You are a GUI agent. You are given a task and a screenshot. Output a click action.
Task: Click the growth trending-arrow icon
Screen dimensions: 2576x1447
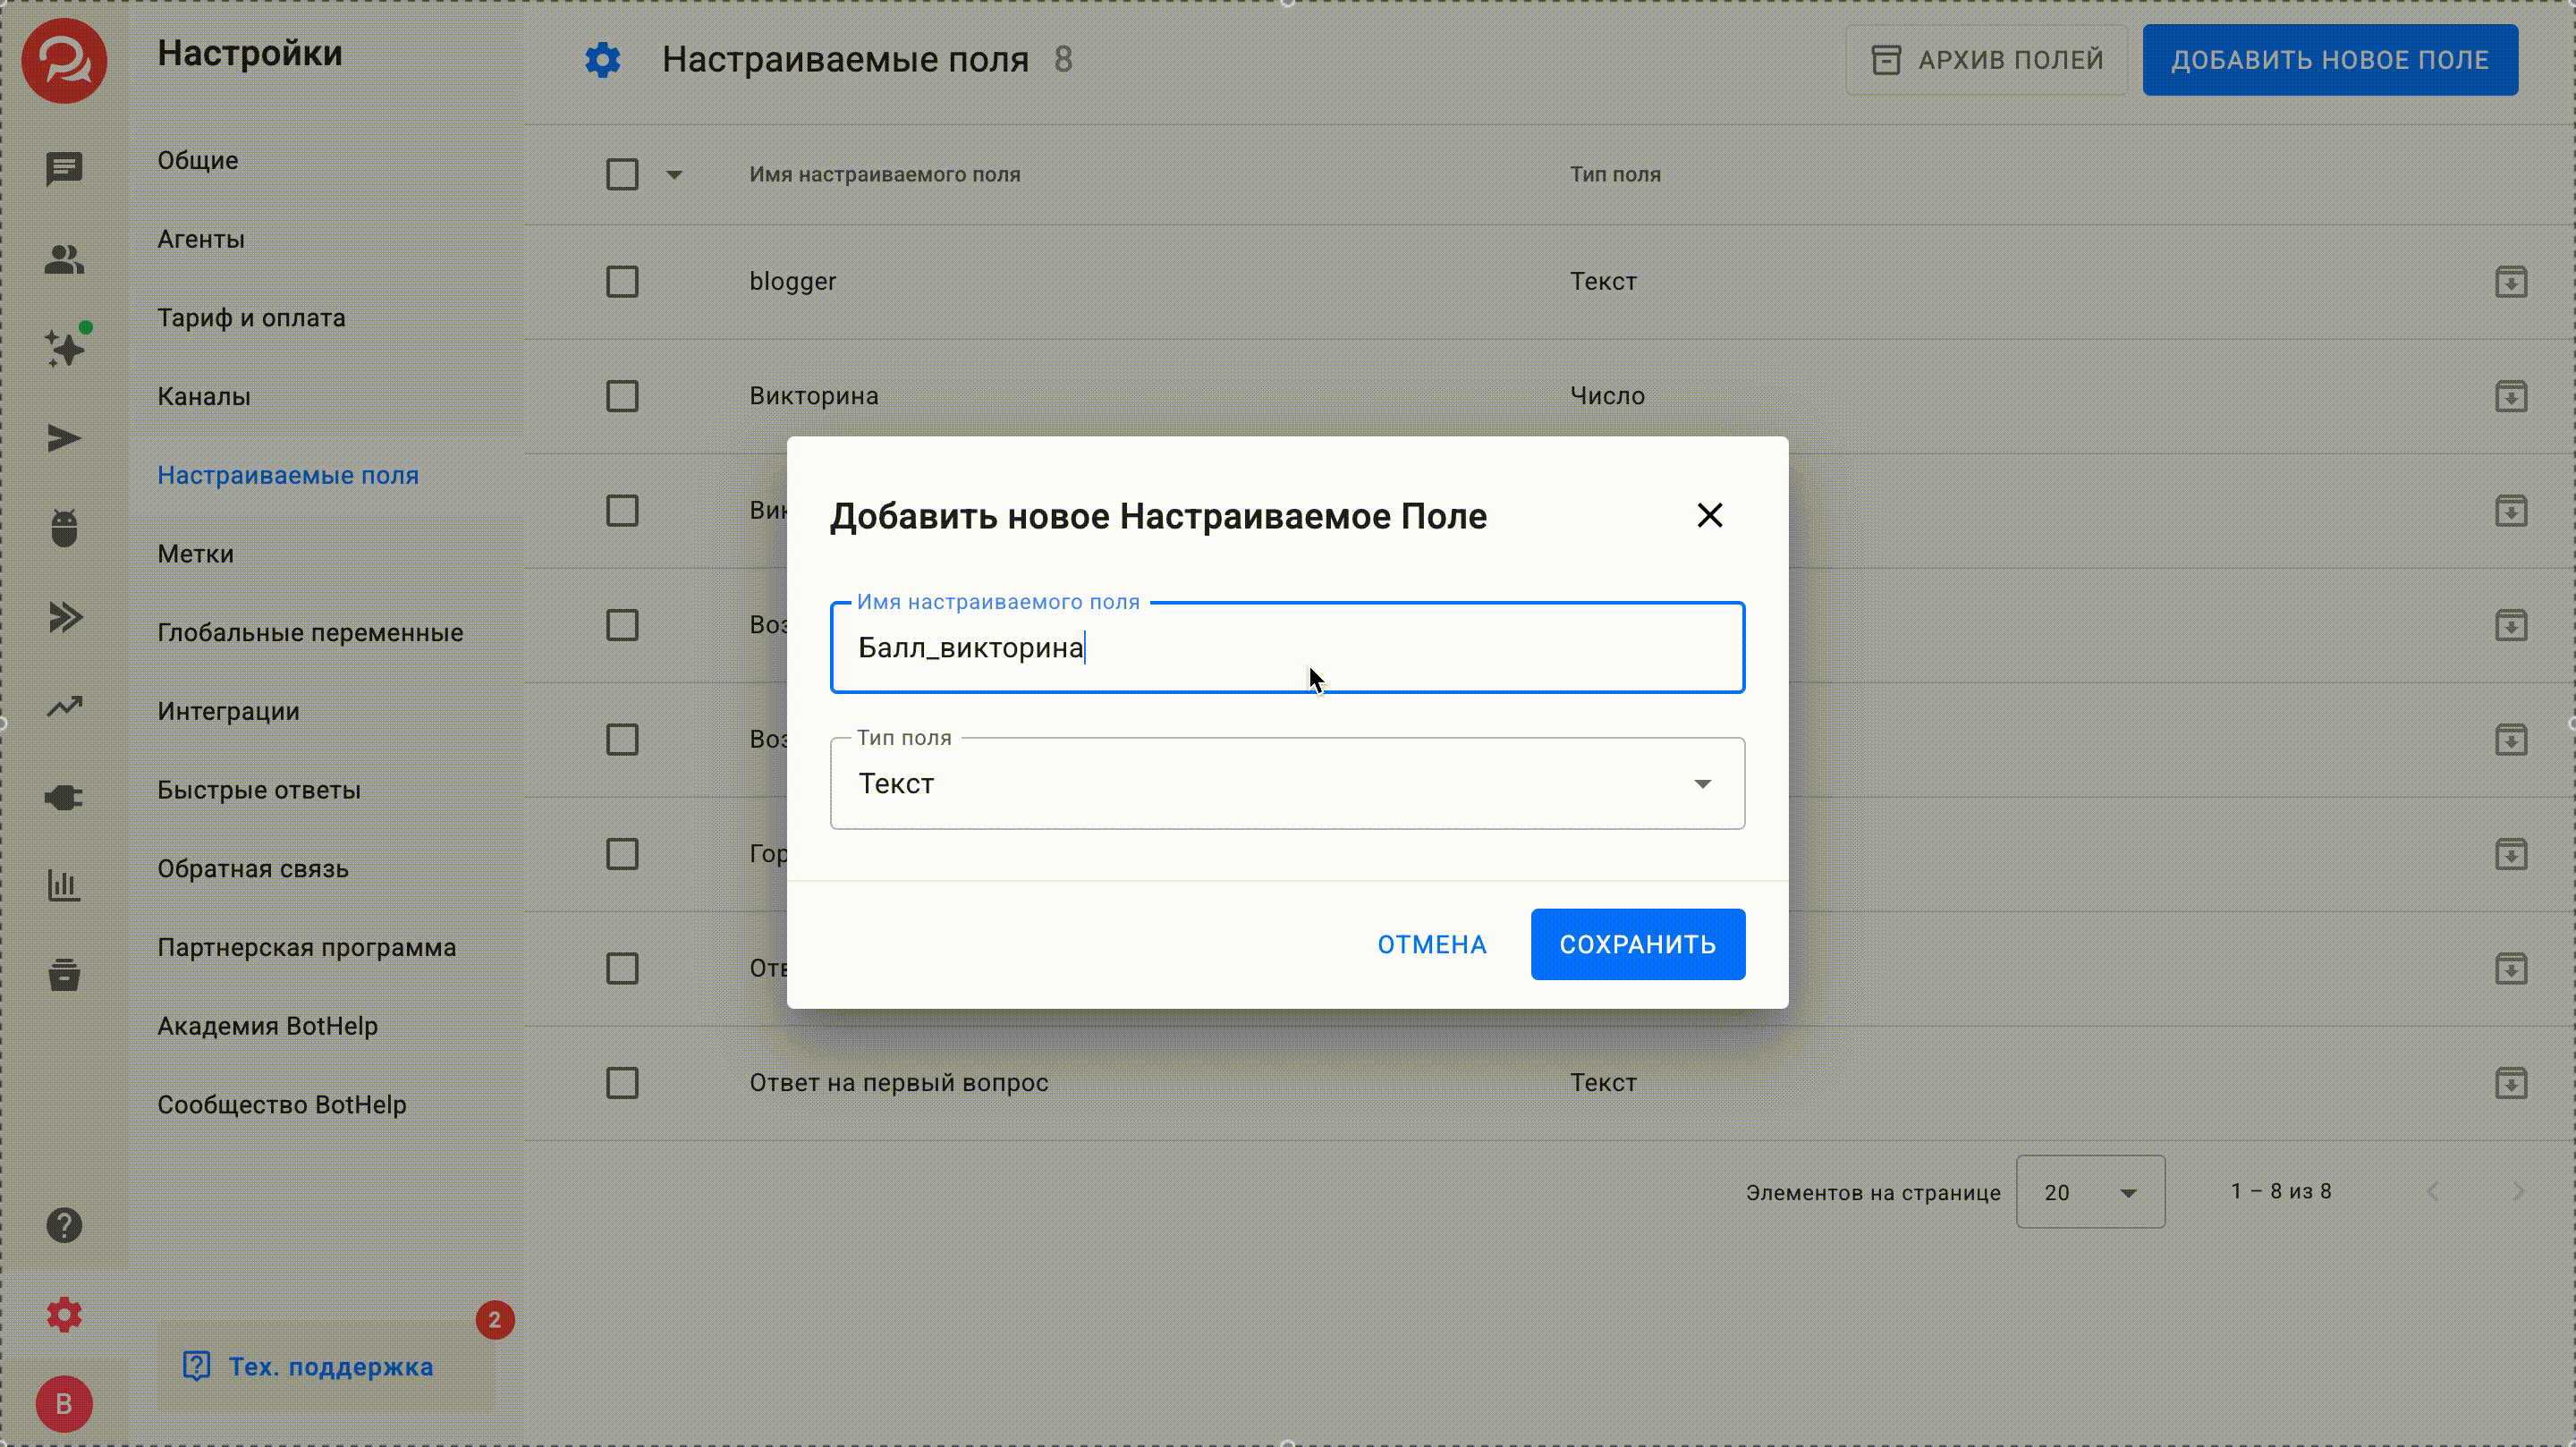[x=64, y=707]
